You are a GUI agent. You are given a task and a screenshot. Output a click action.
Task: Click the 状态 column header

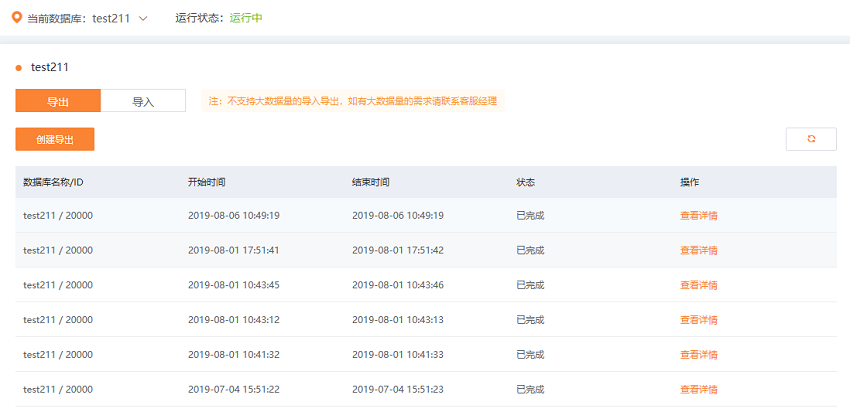tap(526, 182)
